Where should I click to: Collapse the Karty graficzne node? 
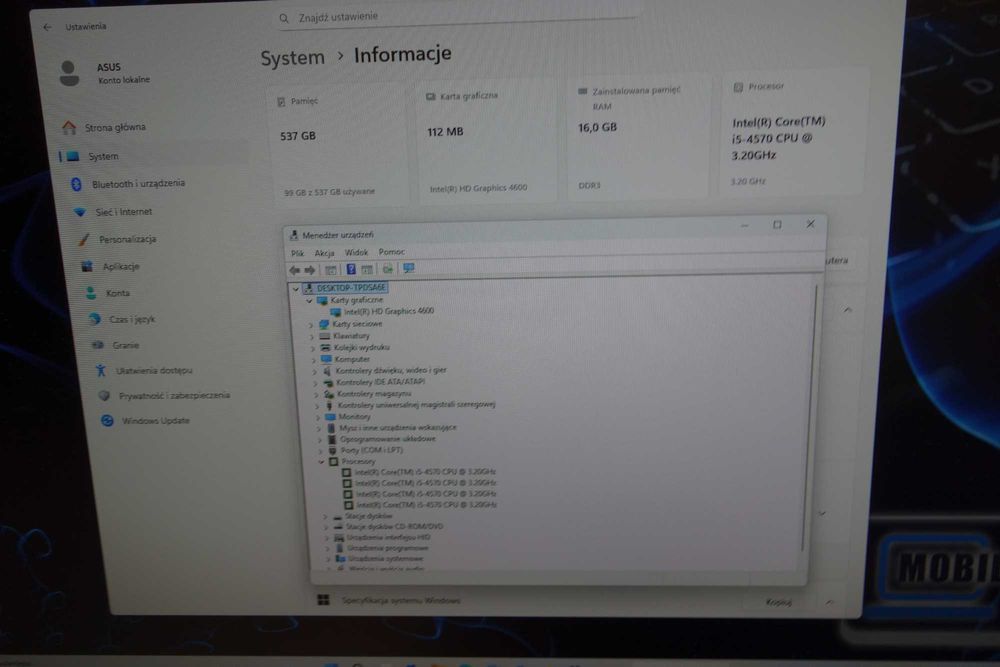coord(309,300)
